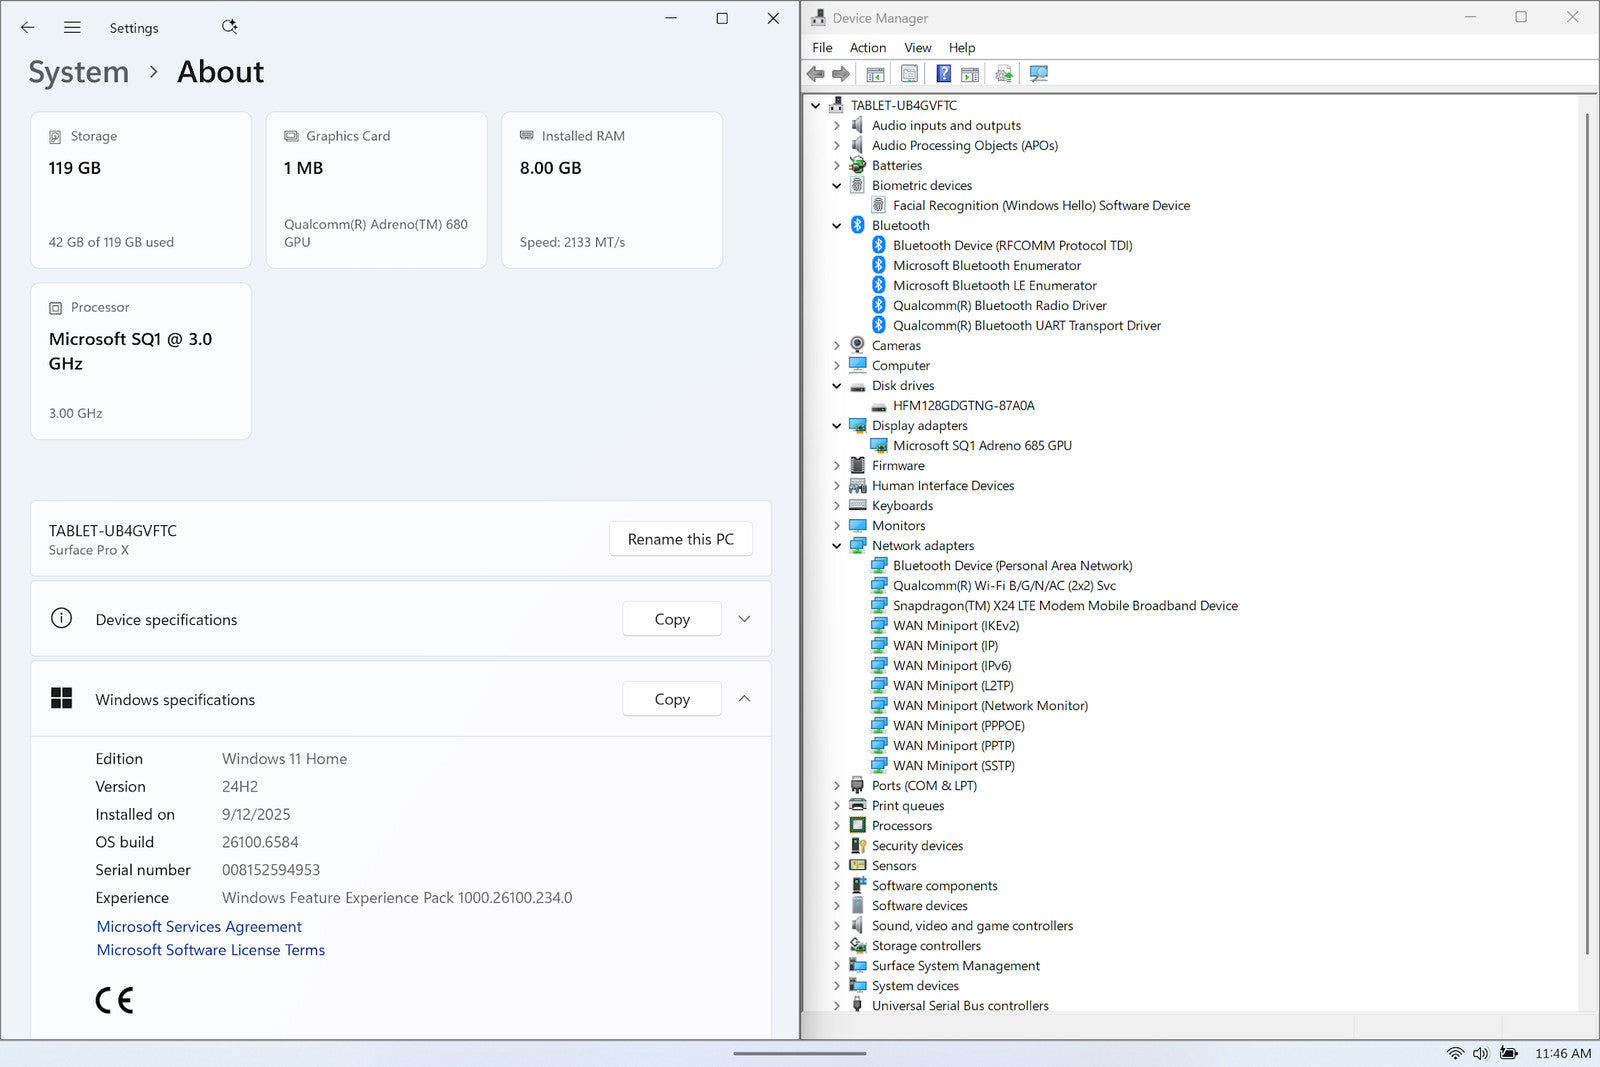The height and width of the screenshot is (1067, 1600).
Task: Select Microsoft SQ1 Adreno 685 GPU
Action: (982, 445)
